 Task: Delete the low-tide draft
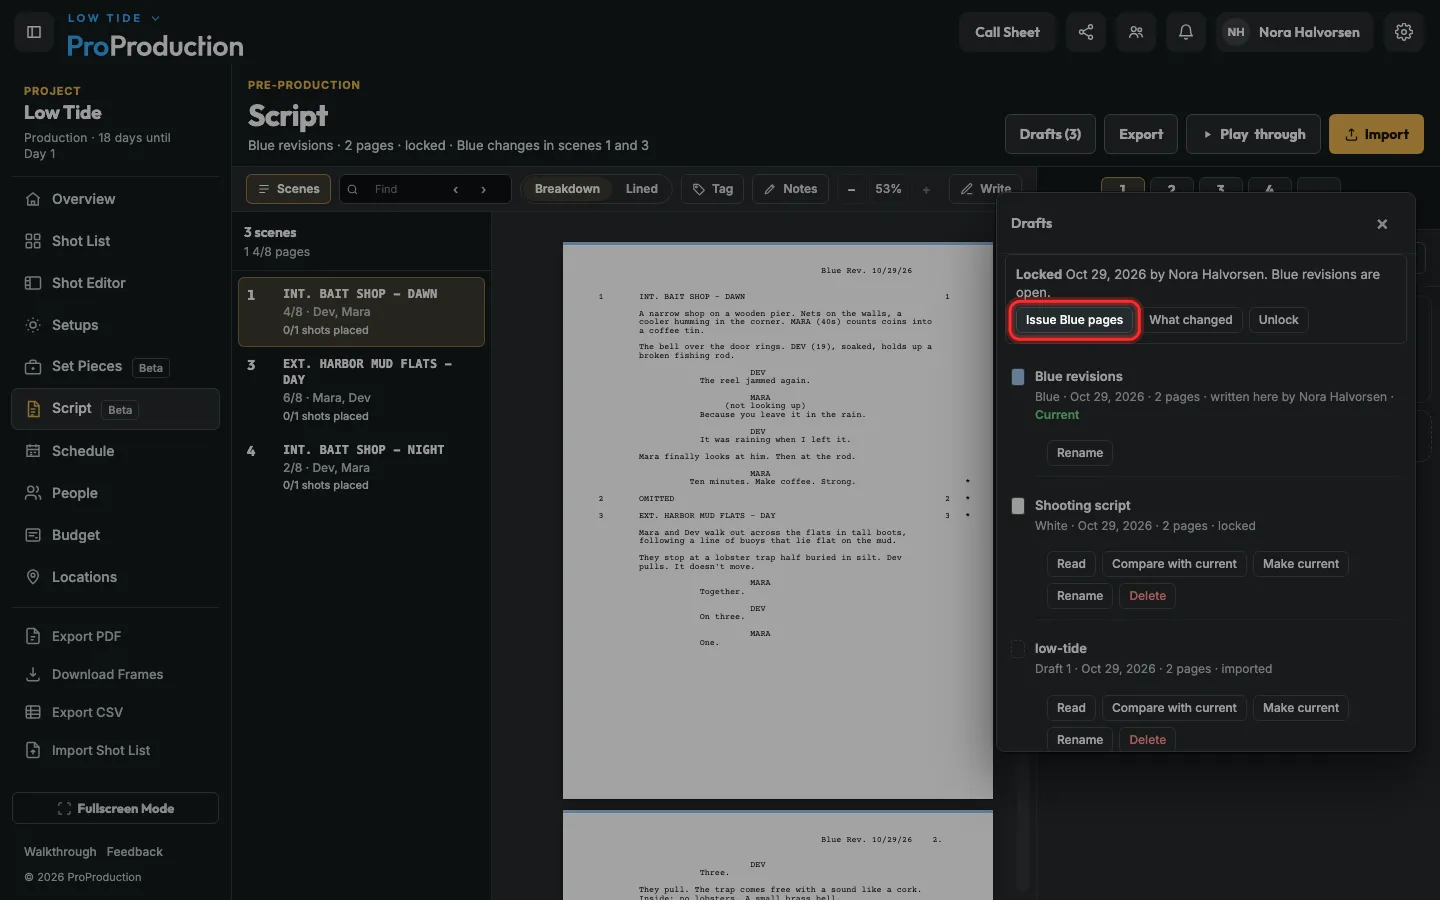click(x=1147, y=740)
